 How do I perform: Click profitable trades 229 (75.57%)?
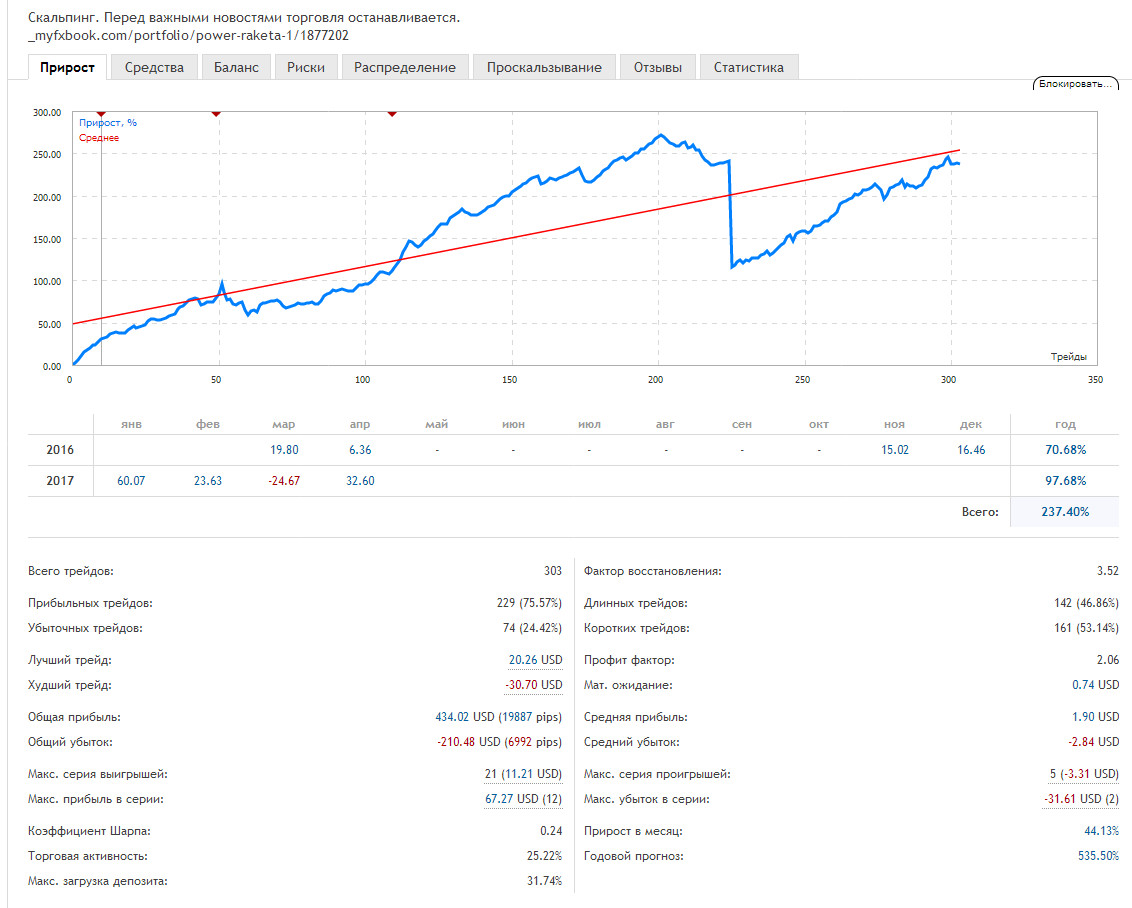click(529, 603)
